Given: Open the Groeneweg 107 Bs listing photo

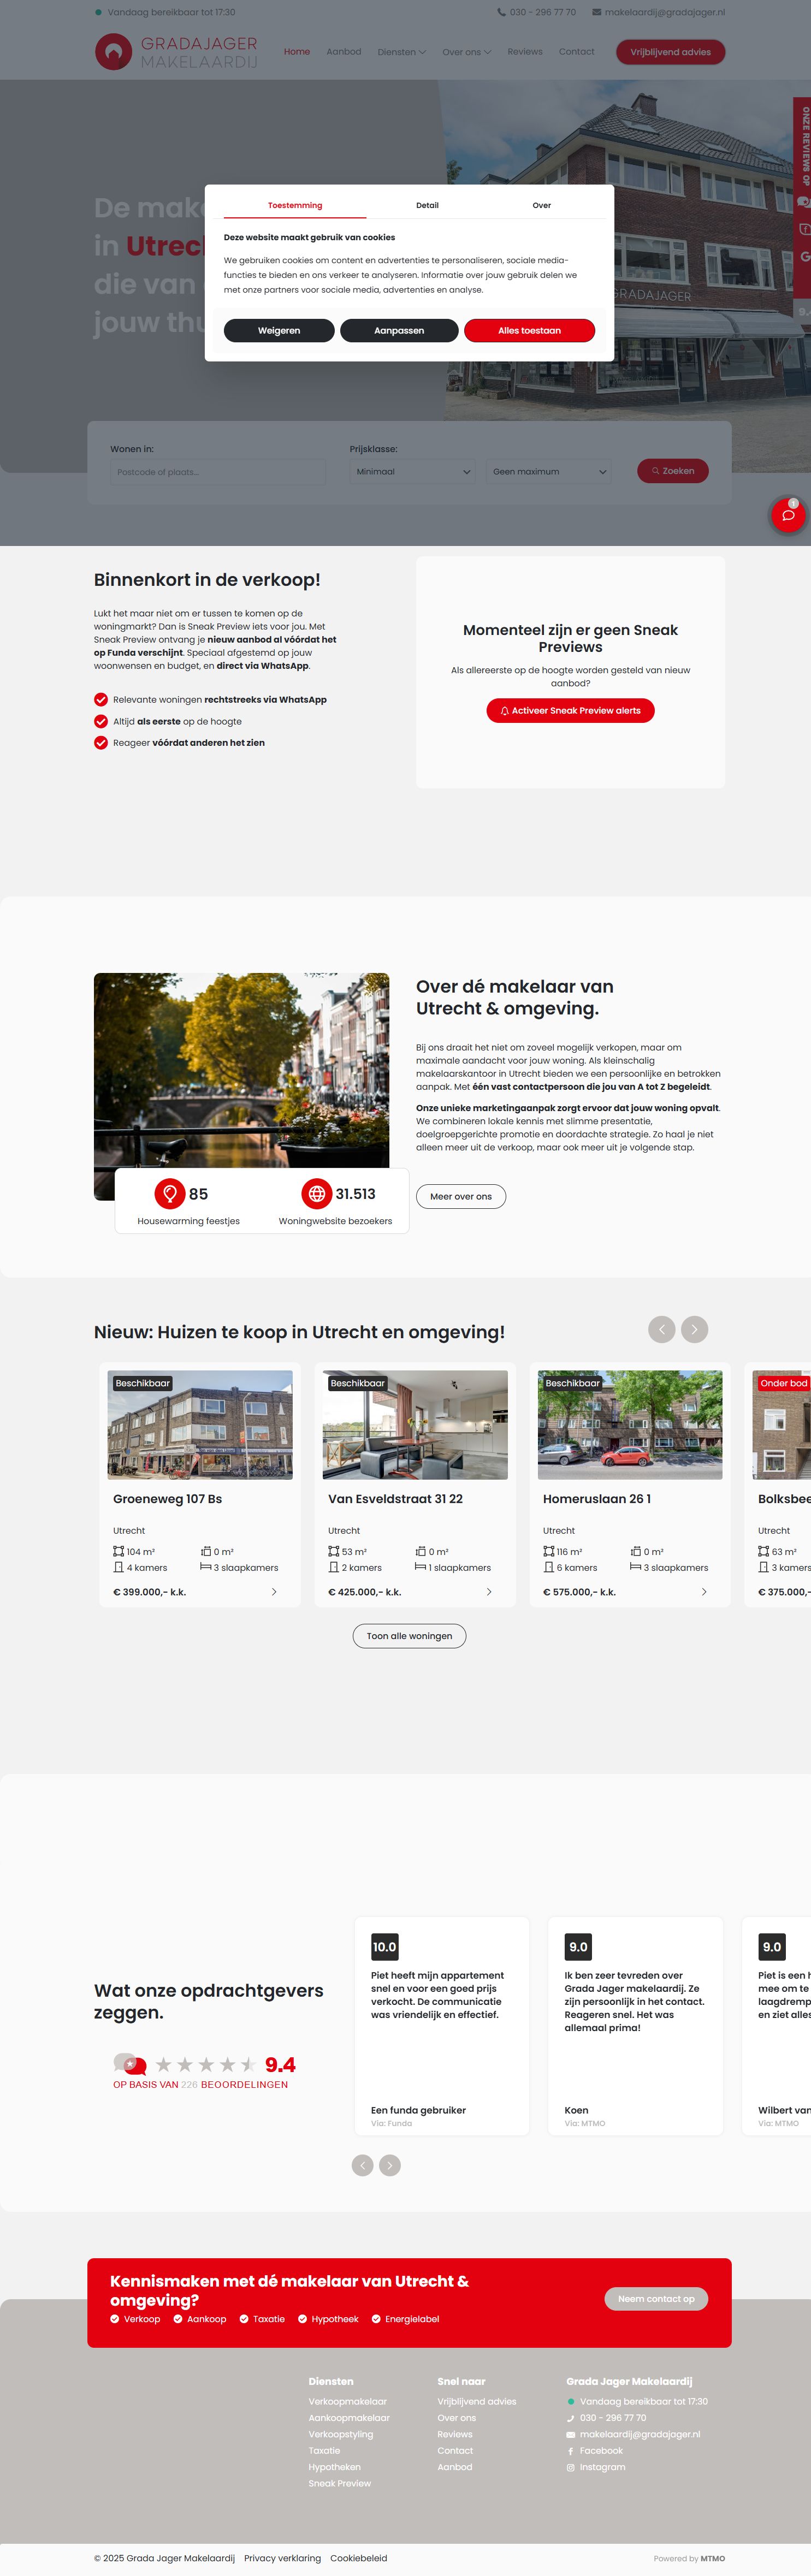Looking at the screenshot, I should (x=200, y=1425).
